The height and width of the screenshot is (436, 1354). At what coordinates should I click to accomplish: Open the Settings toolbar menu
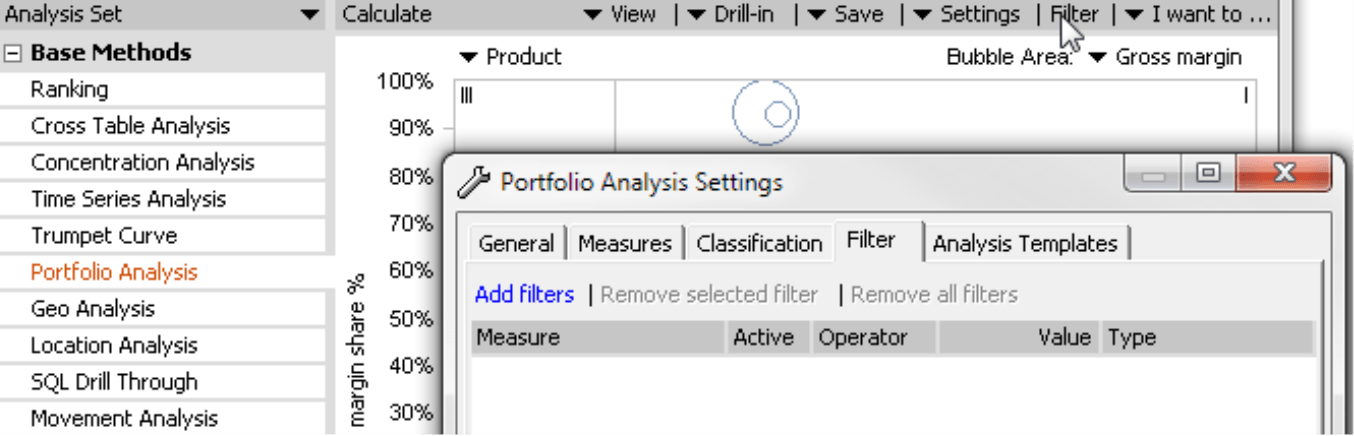point(968,14)
